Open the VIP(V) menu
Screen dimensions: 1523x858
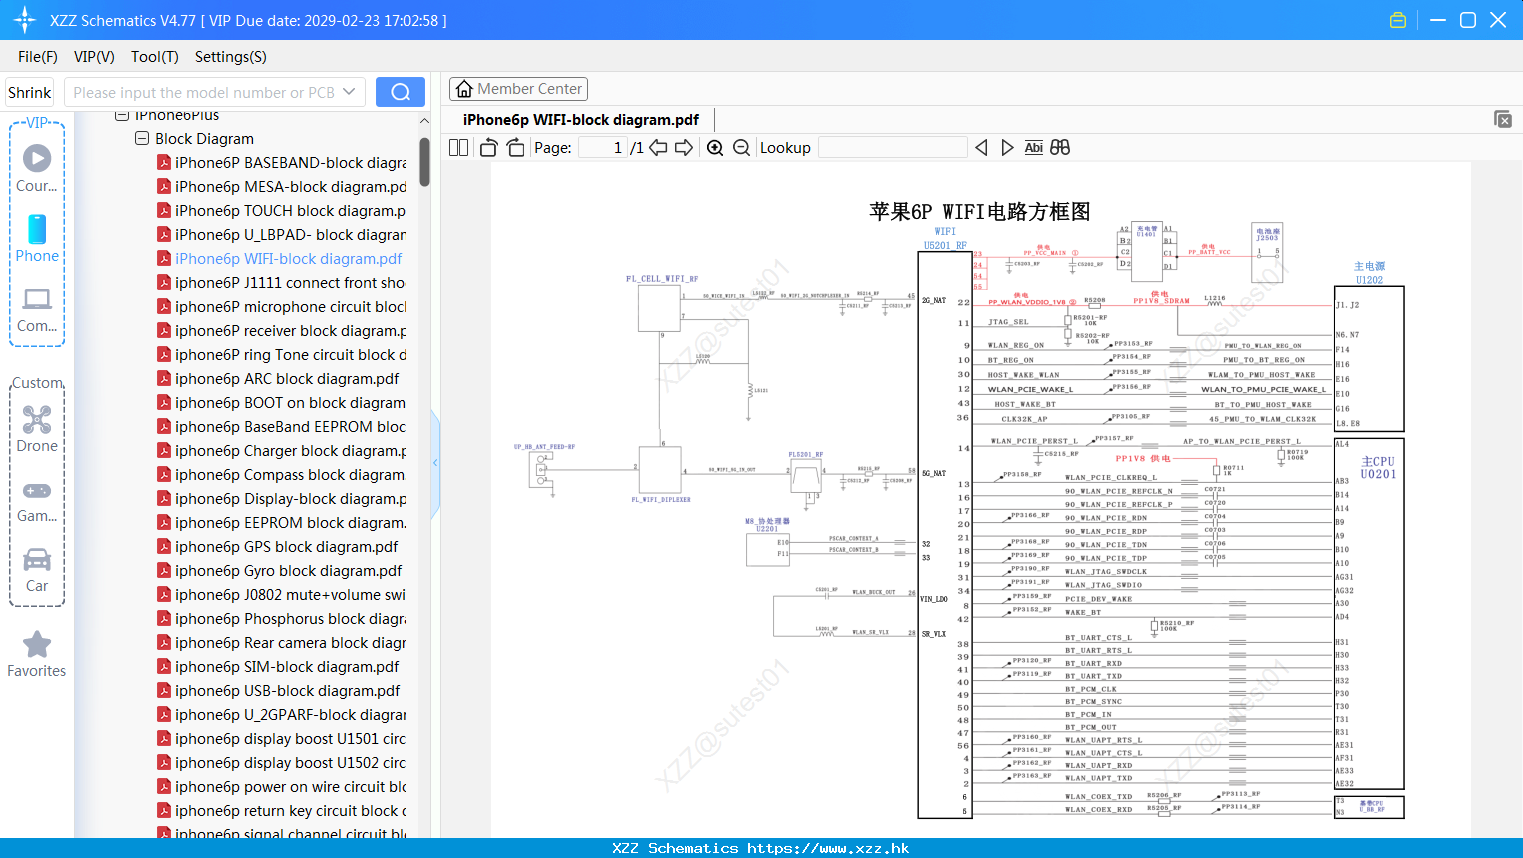point(94,57)
